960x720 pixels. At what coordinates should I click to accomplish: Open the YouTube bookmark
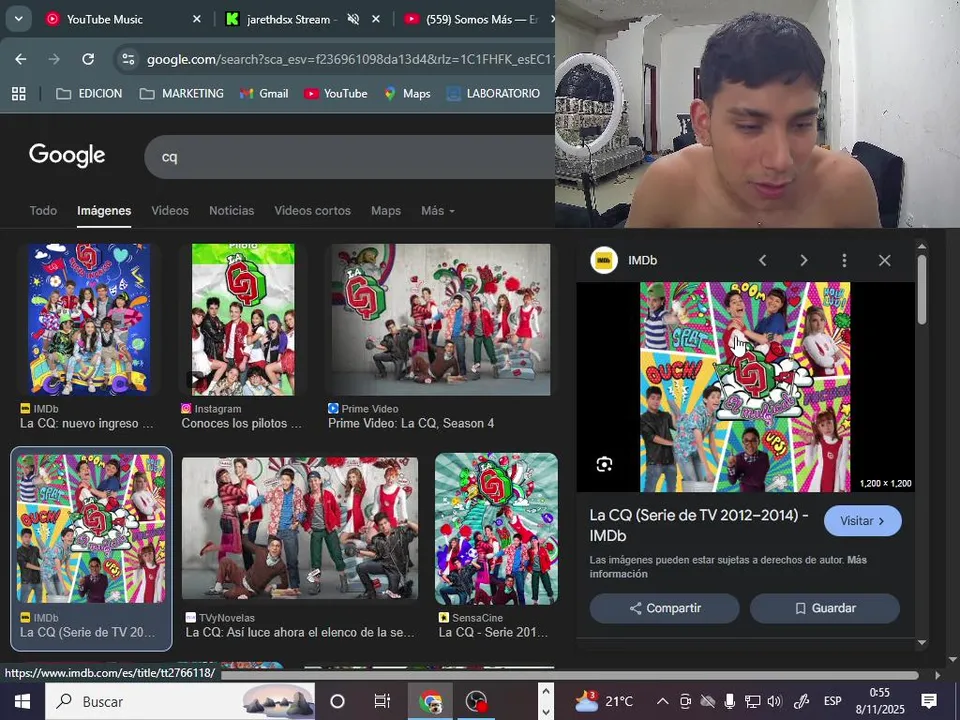(336, 94)
